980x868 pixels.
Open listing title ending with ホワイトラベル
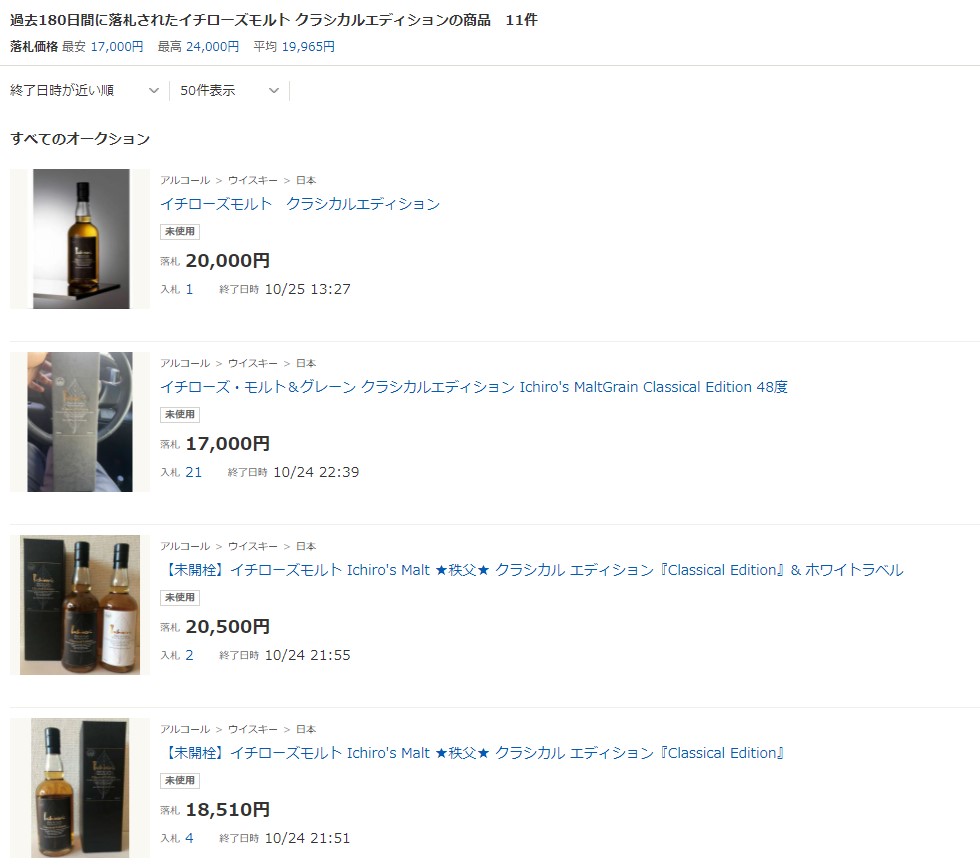[532, 570]
